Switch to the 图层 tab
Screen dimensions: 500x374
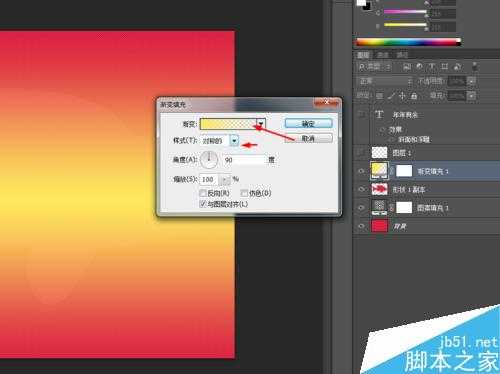pyautogui.click(x=363, y=55)
